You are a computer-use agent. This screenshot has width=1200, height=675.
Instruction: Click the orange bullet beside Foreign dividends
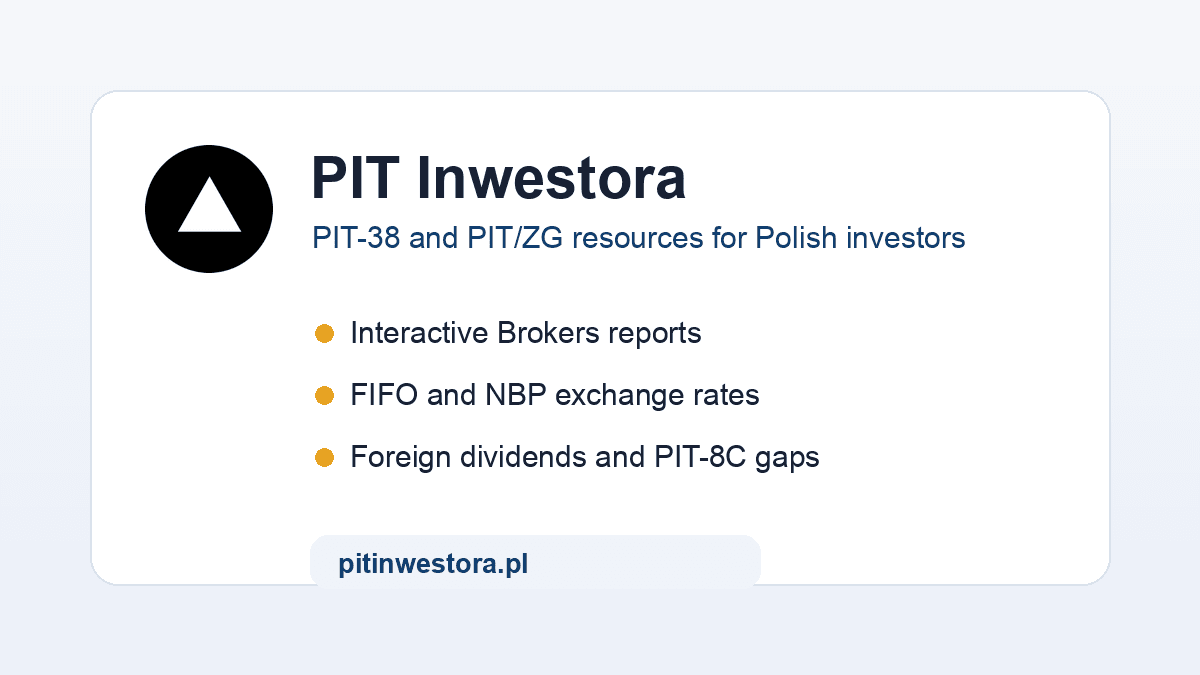click(324, 458)
